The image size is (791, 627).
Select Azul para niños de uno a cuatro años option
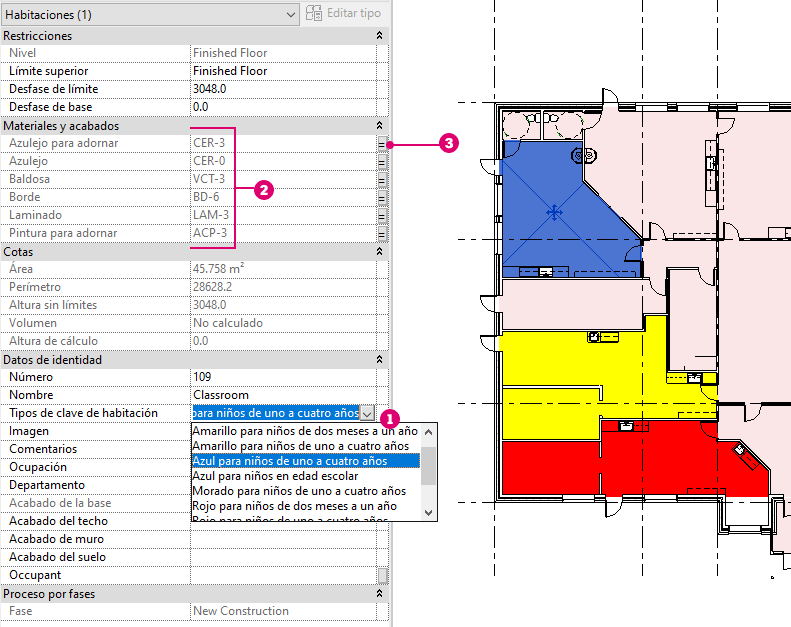pyautogui.click(x=305, y=461)
